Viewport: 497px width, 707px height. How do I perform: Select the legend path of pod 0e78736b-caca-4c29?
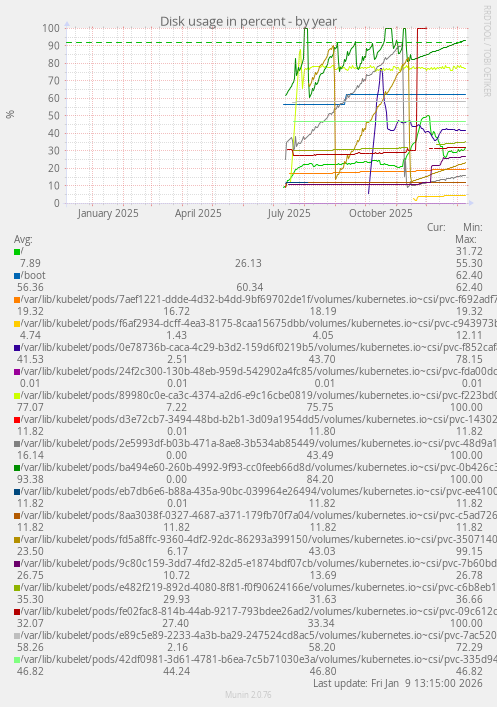[x=259, y=347]
